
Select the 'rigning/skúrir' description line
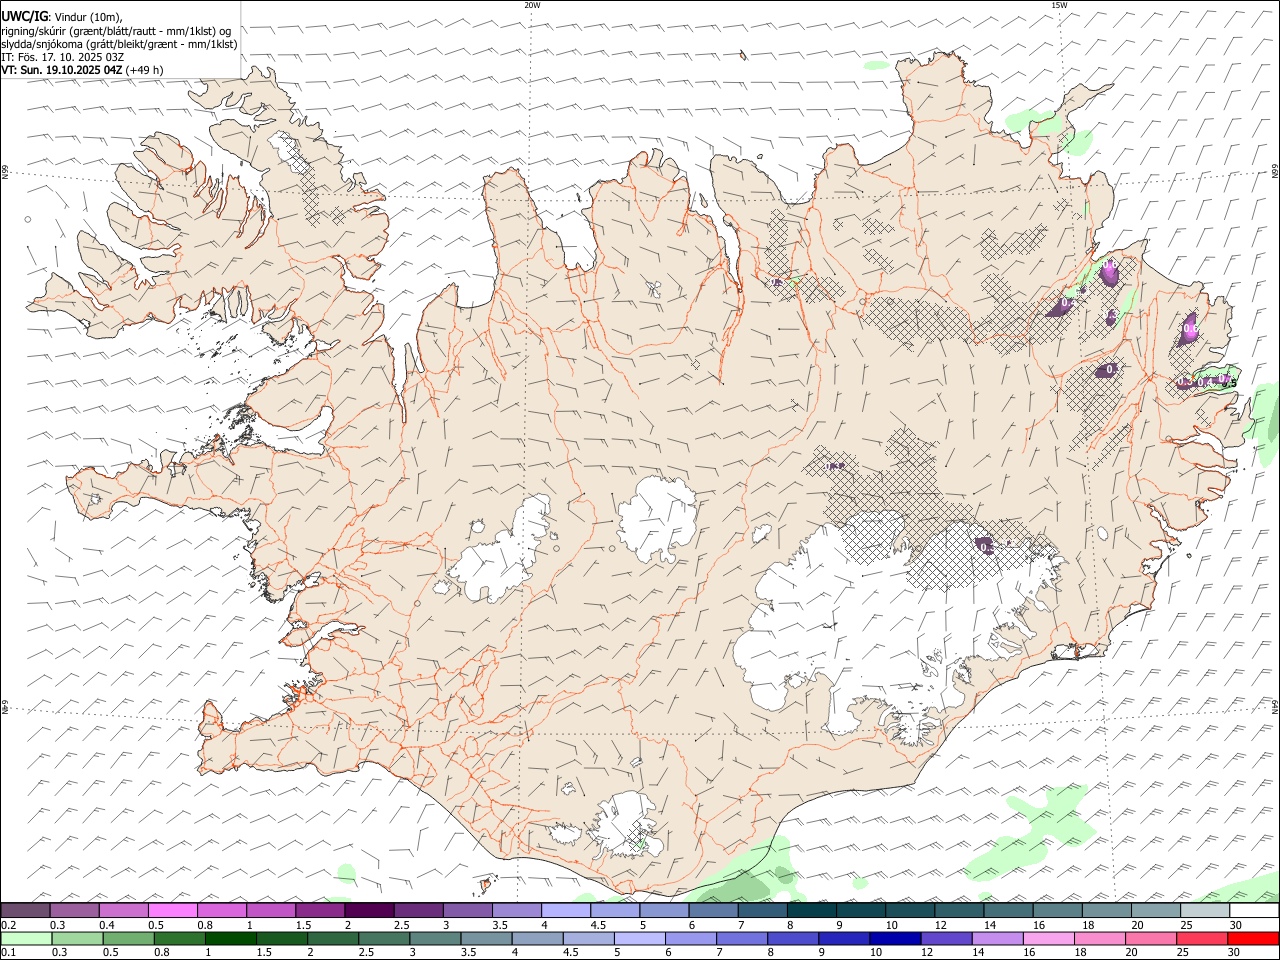pyautogui.click(x=116, y=31)
